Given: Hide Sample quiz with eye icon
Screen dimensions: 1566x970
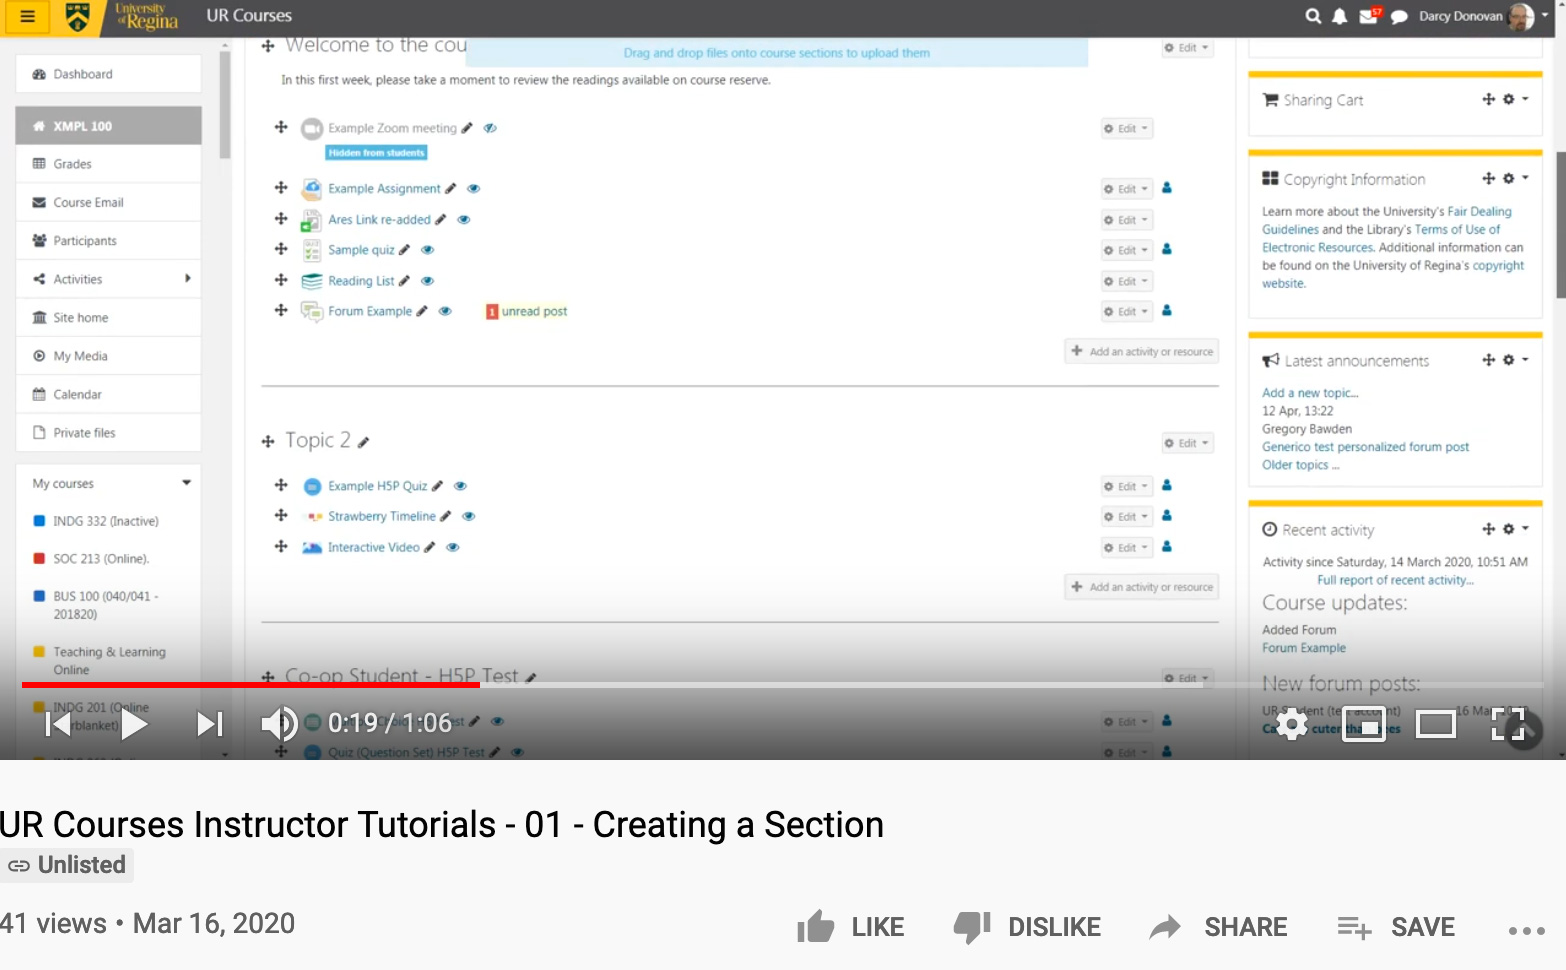Looking at the screenshot, I should pos(428,250).
